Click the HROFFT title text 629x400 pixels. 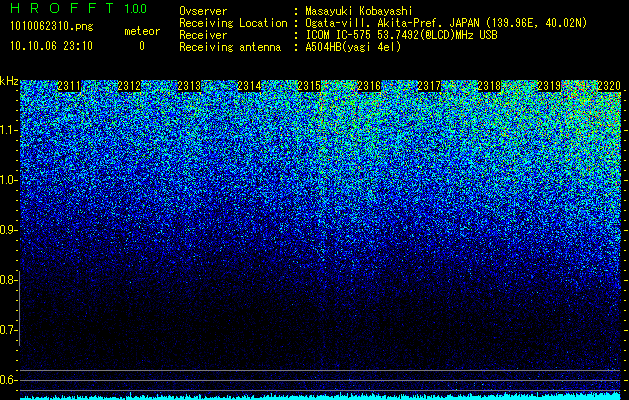[x=62, y=8]
